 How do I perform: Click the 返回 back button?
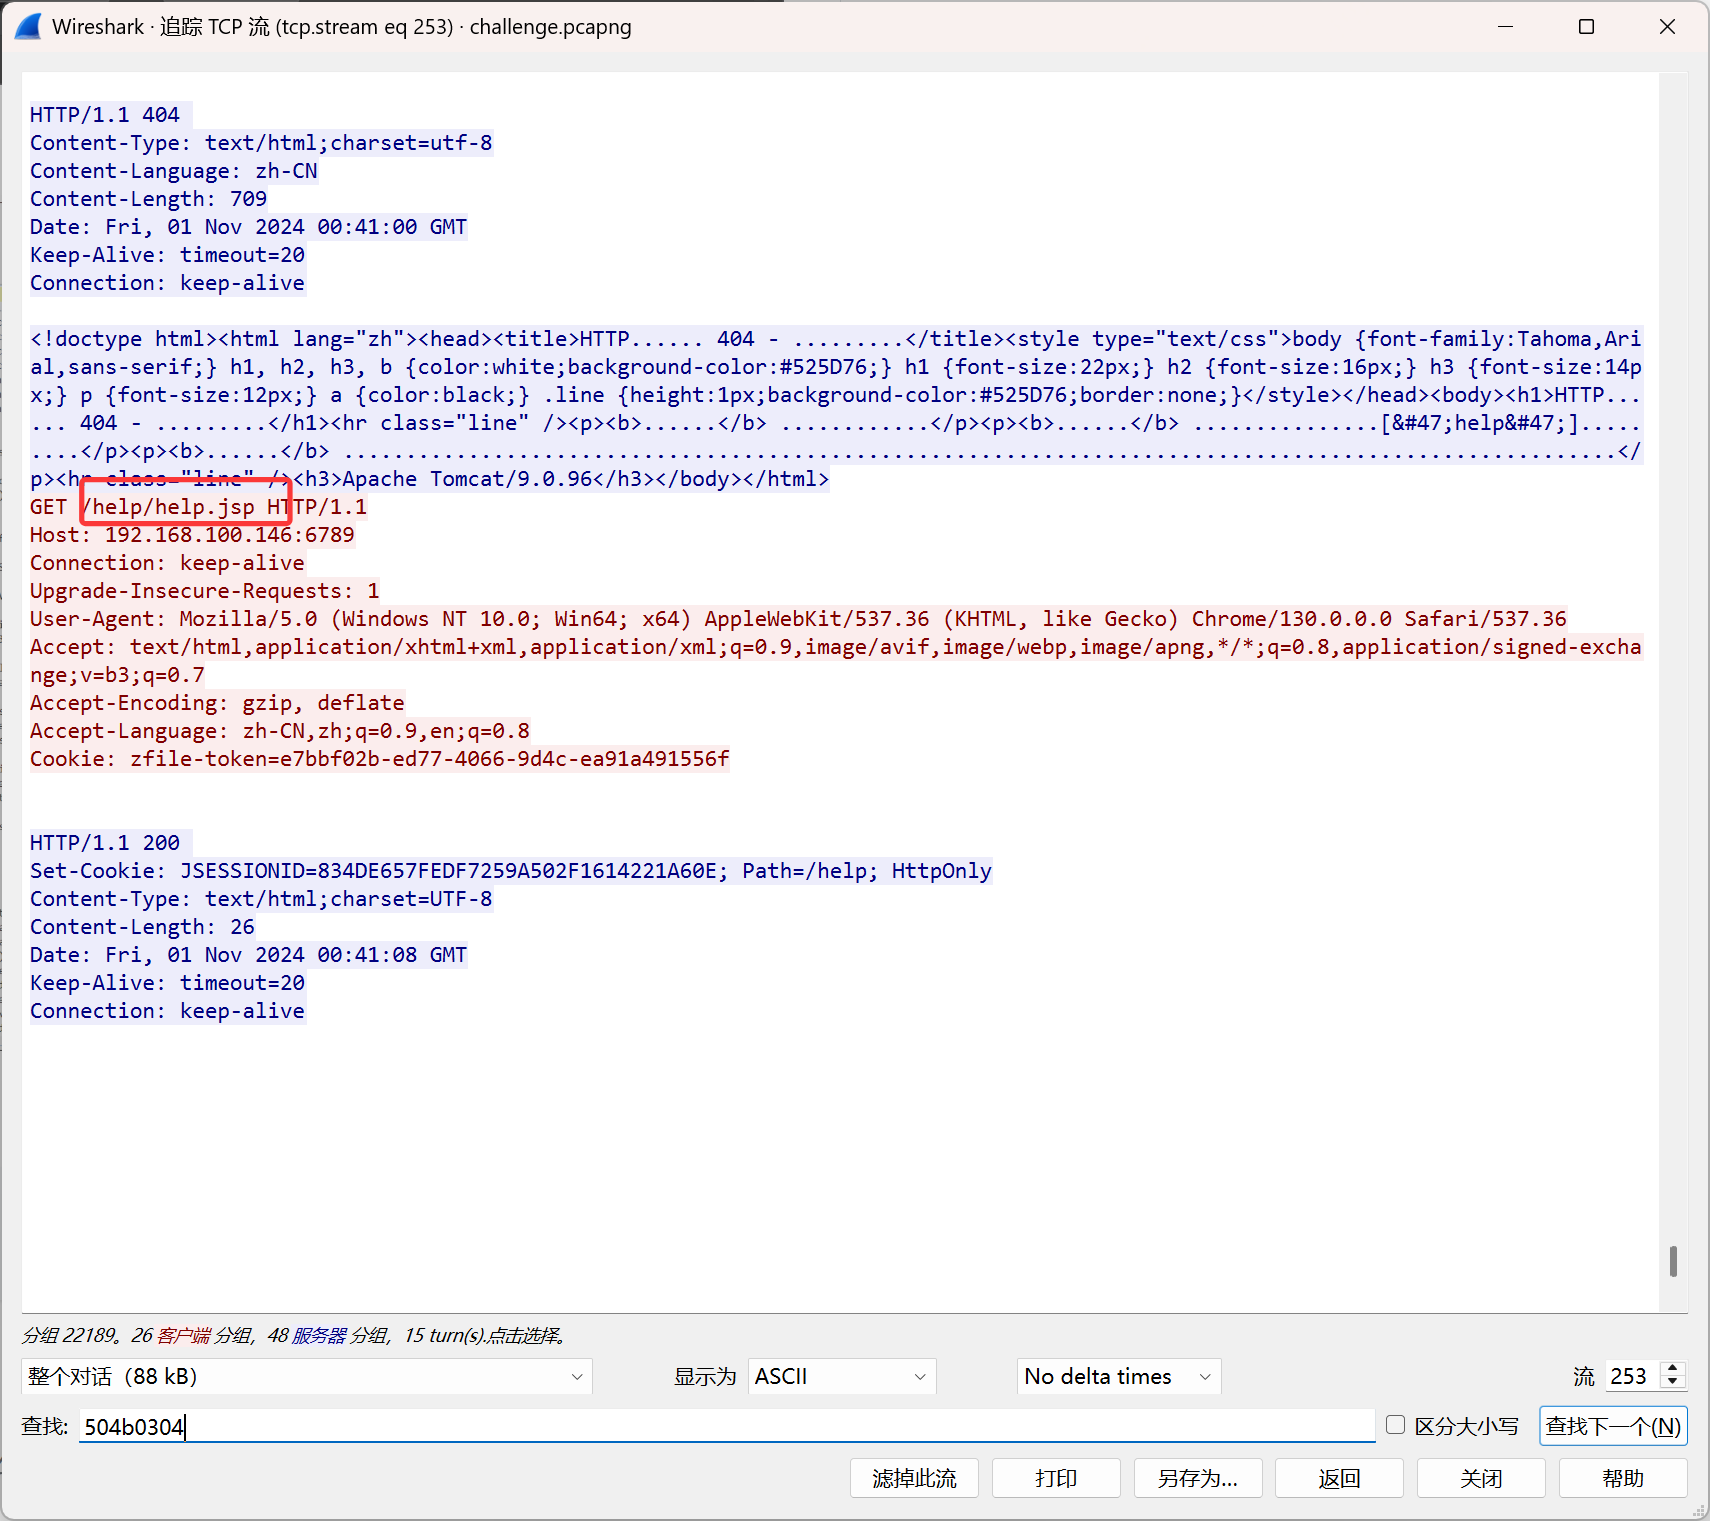tap(1339, 1478)
